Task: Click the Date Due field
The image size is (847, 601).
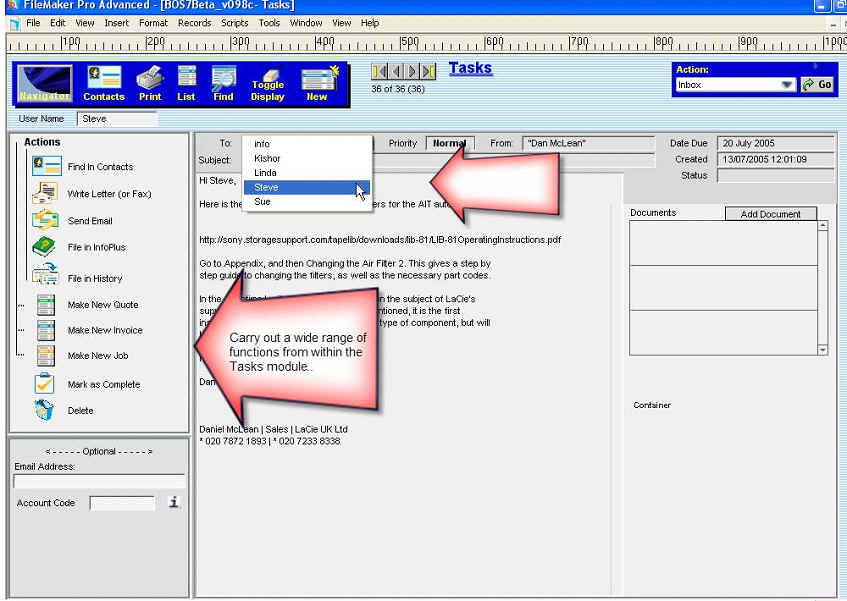Action: 775,143
